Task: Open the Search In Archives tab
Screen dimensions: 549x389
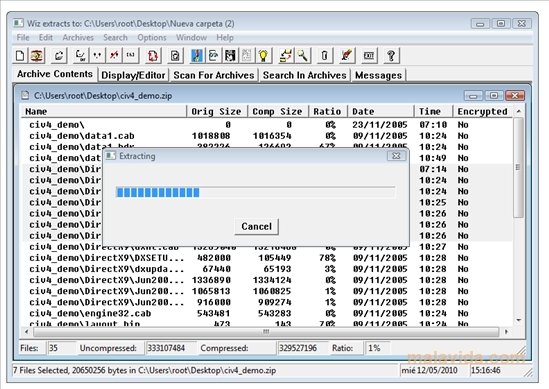Action: [x=305, y=75]
